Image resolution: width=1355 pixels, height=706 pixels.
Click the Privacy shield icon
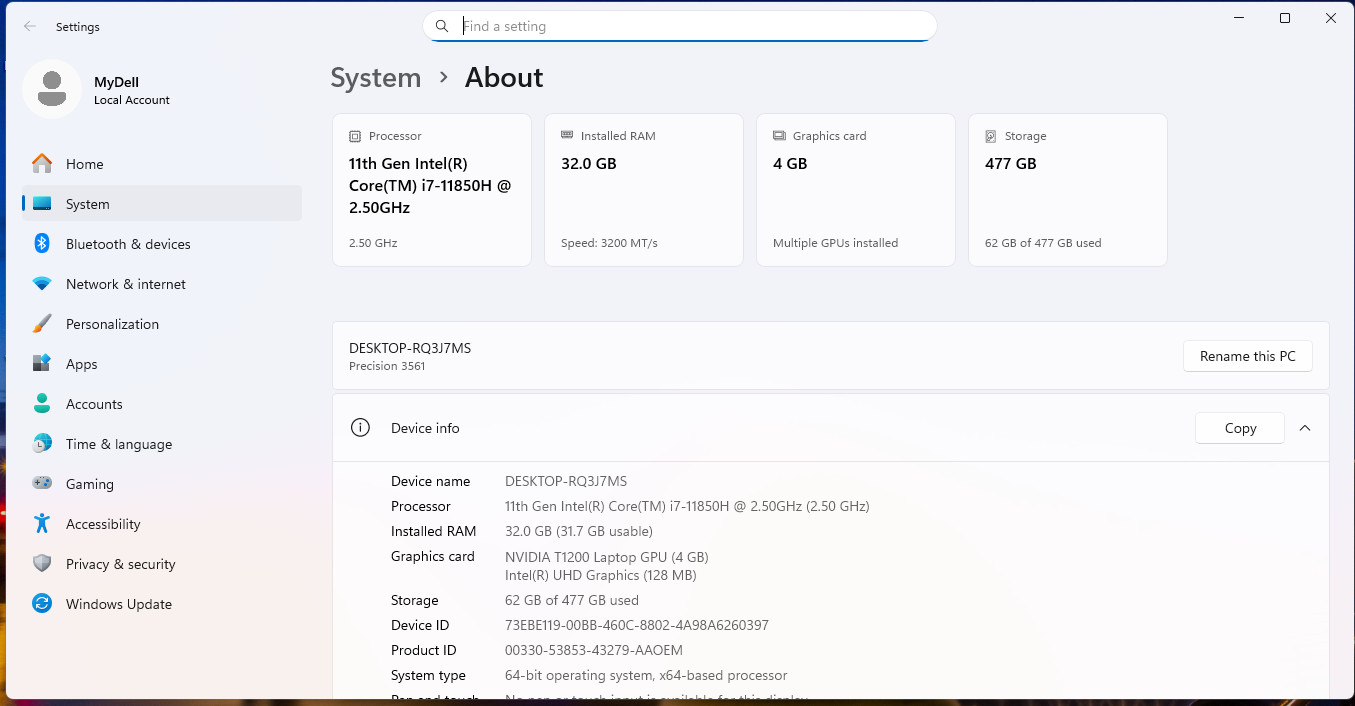tap(42, 564)
